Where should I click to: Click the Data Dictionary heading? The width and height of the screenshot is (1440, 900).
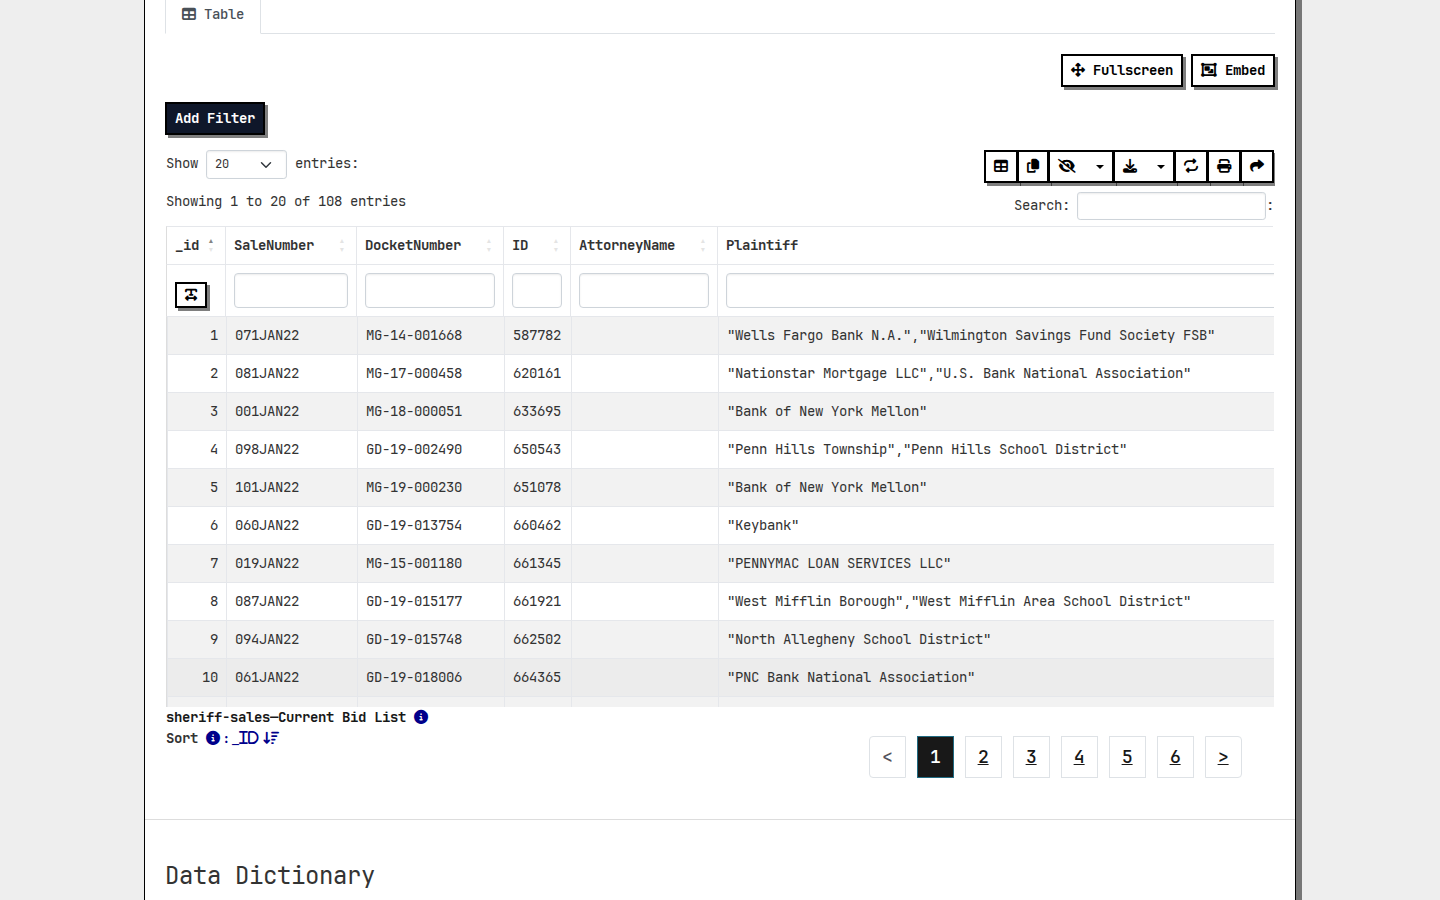pyautogui.click(x=270, y=876)
